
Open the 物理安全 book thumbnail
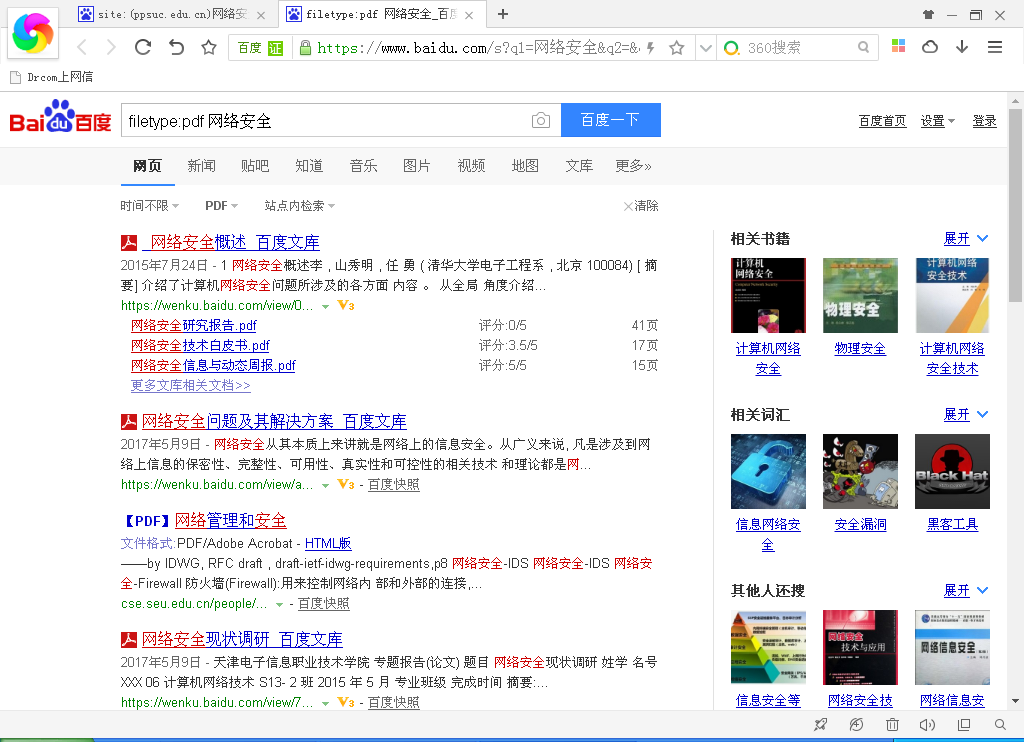point(860,295)
